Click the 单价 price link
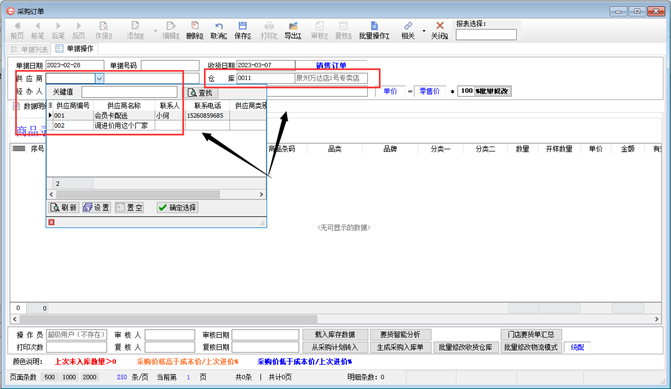The image size is (671, 389). pos(390,91)
